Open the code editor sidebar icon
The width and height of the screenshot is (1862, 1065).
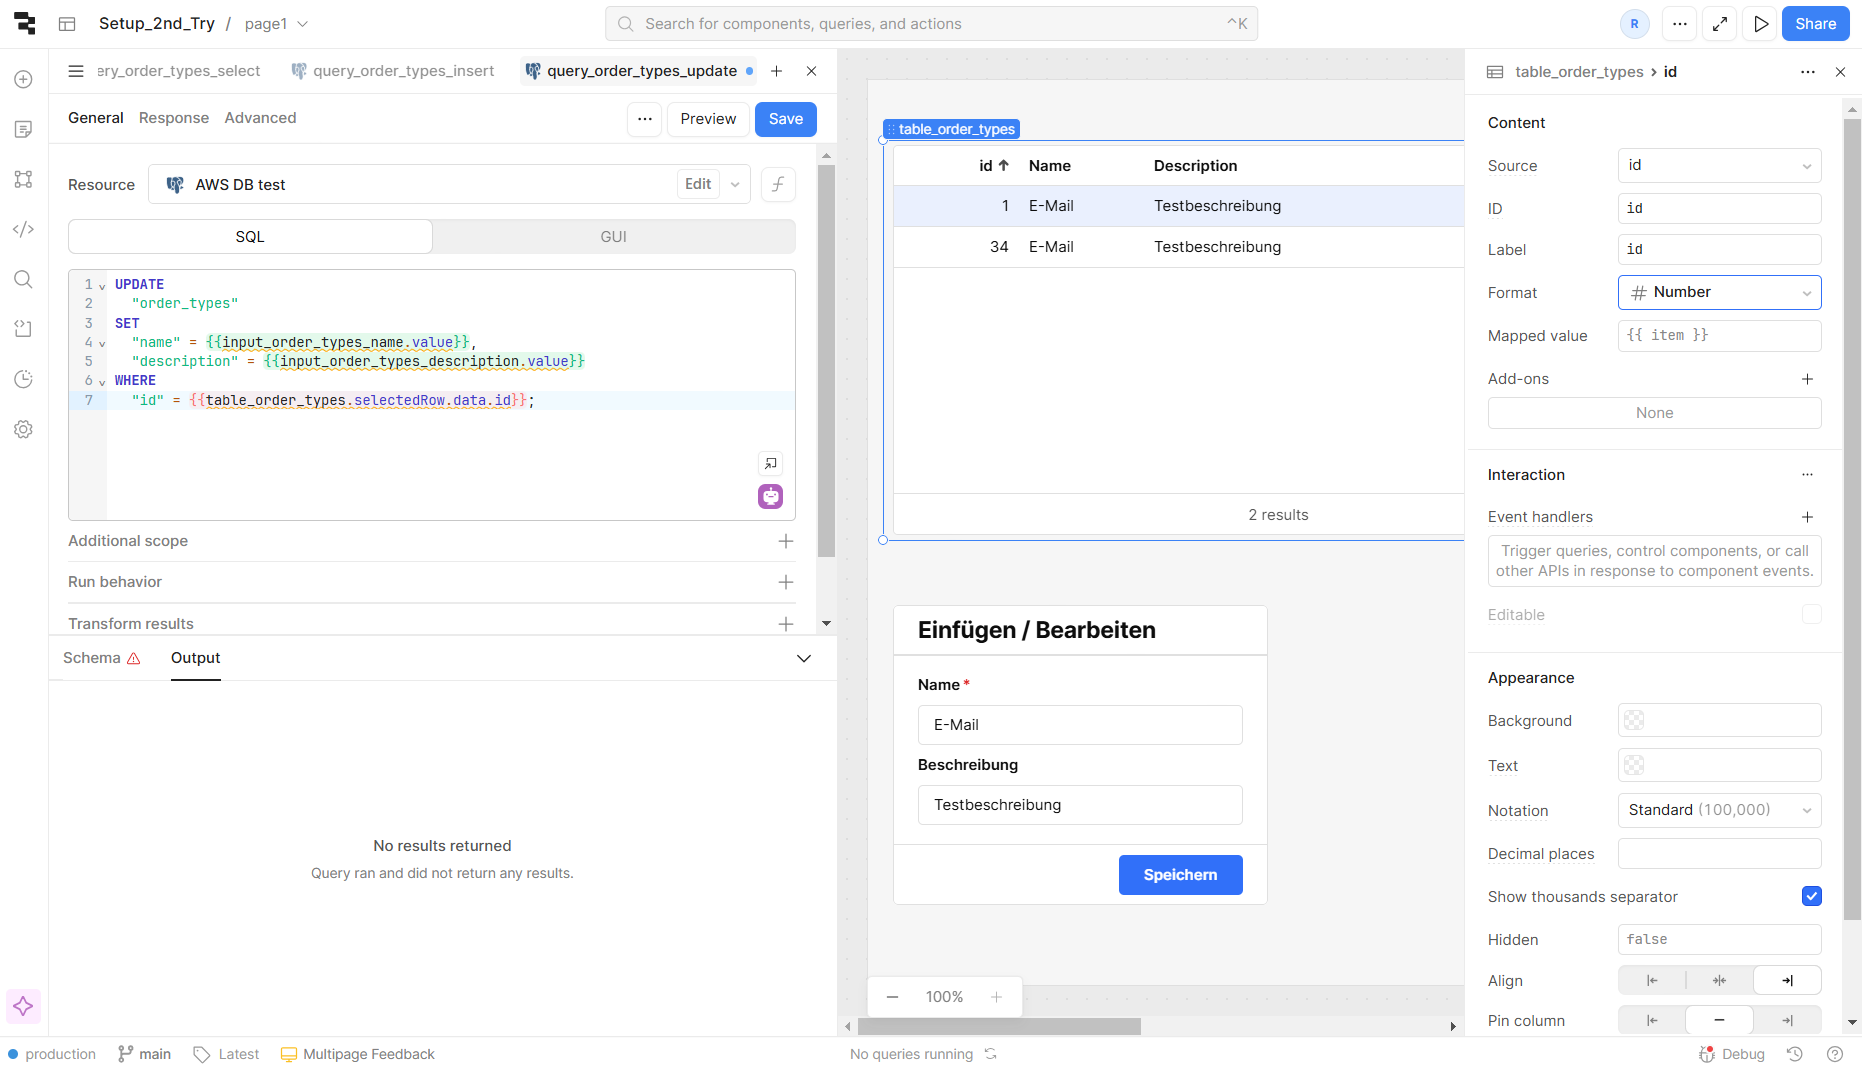click(x=24, y=229)
